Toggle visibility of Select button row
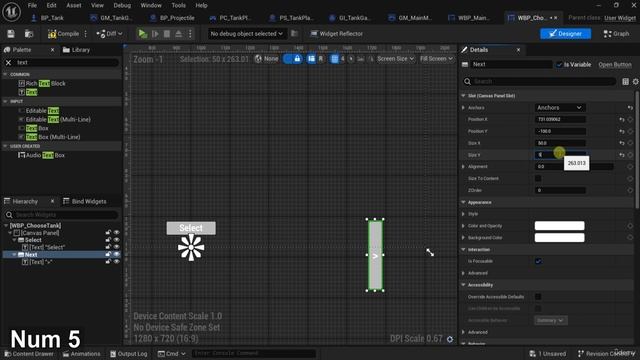 (x=116, y=240)
